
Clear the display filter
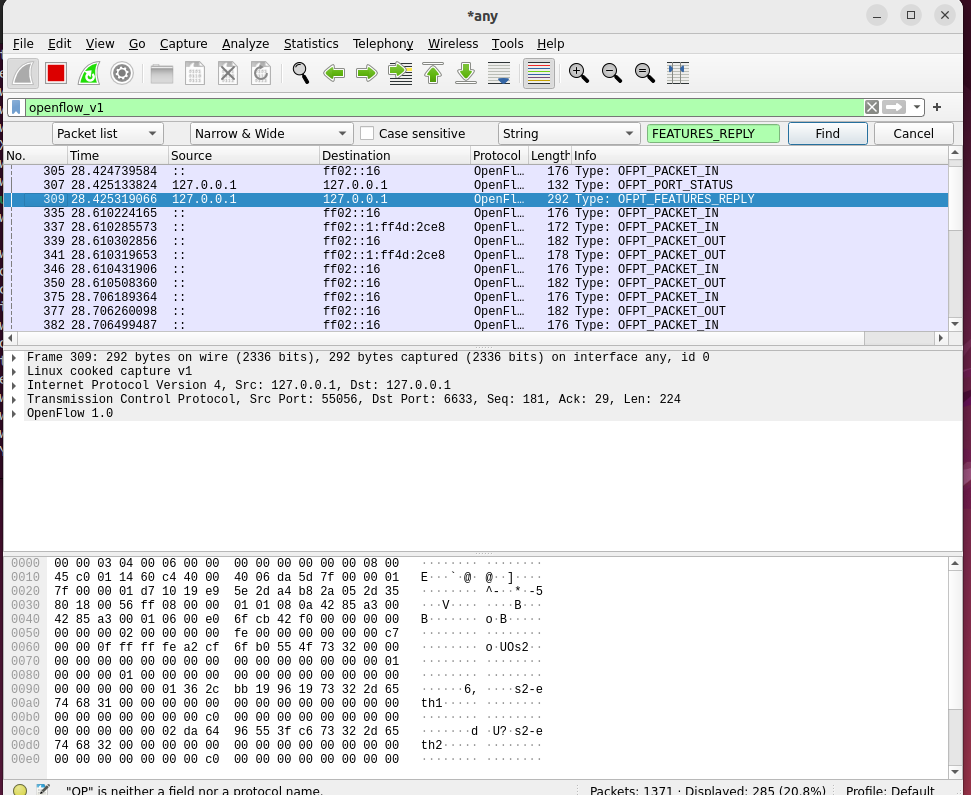pyautogui.click(x=872, y=107)
